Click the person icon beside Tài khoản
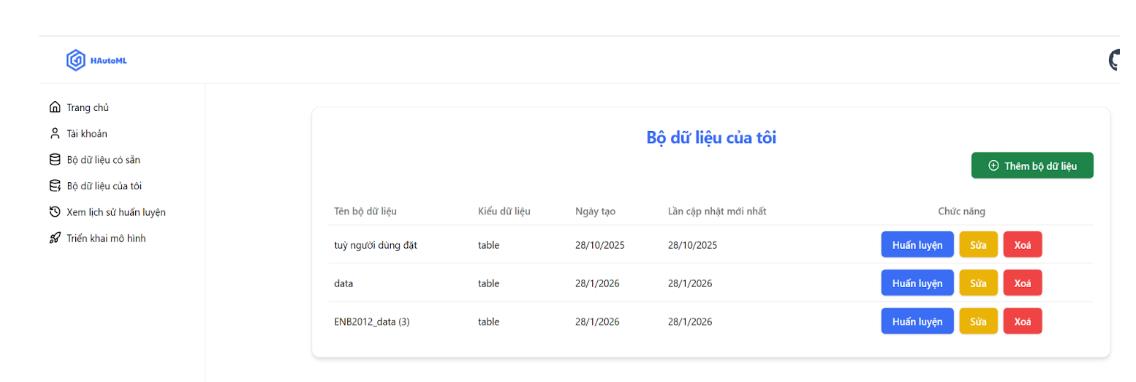 tap(55, 133)
